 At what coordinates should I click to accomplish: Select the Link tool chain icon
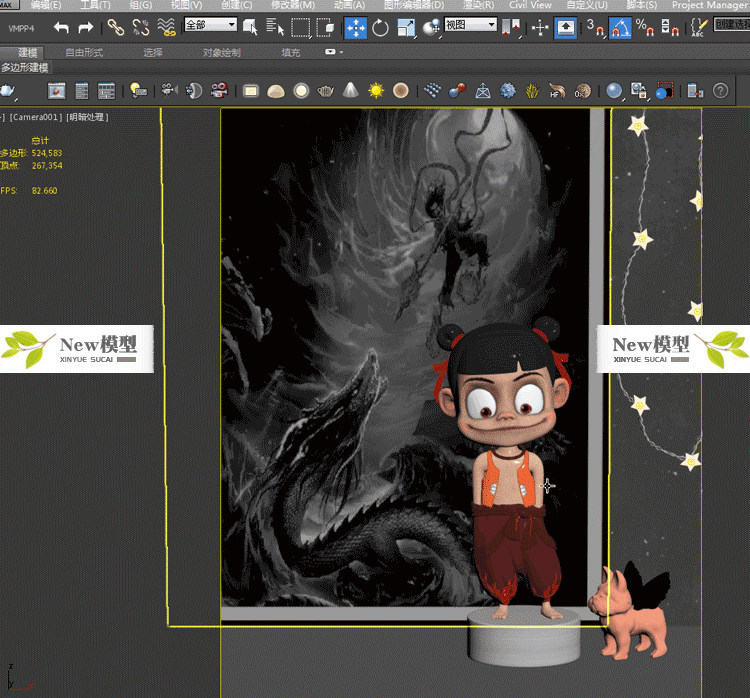point(116,27)
